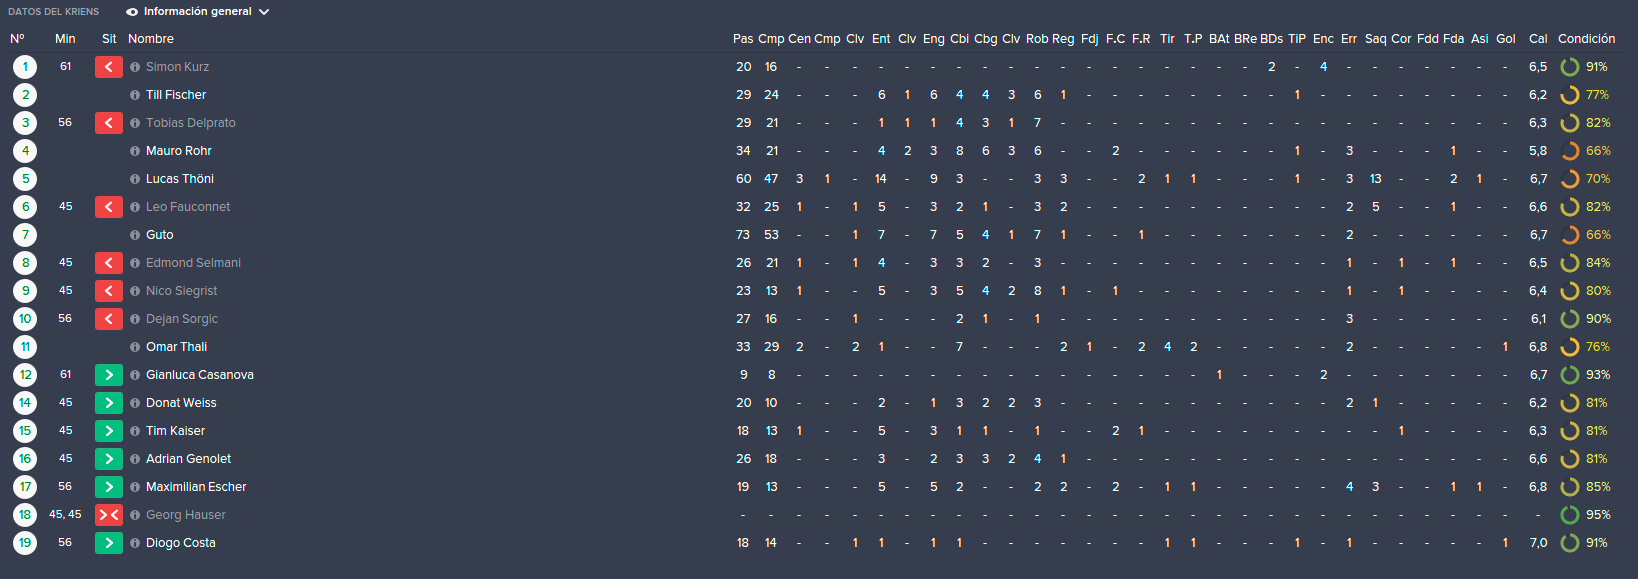Click the green substituted-on icon for Gianluca Casanova
Viewport: 1638px width, 579px height.
pyautogui.click(x=109, y=375)
